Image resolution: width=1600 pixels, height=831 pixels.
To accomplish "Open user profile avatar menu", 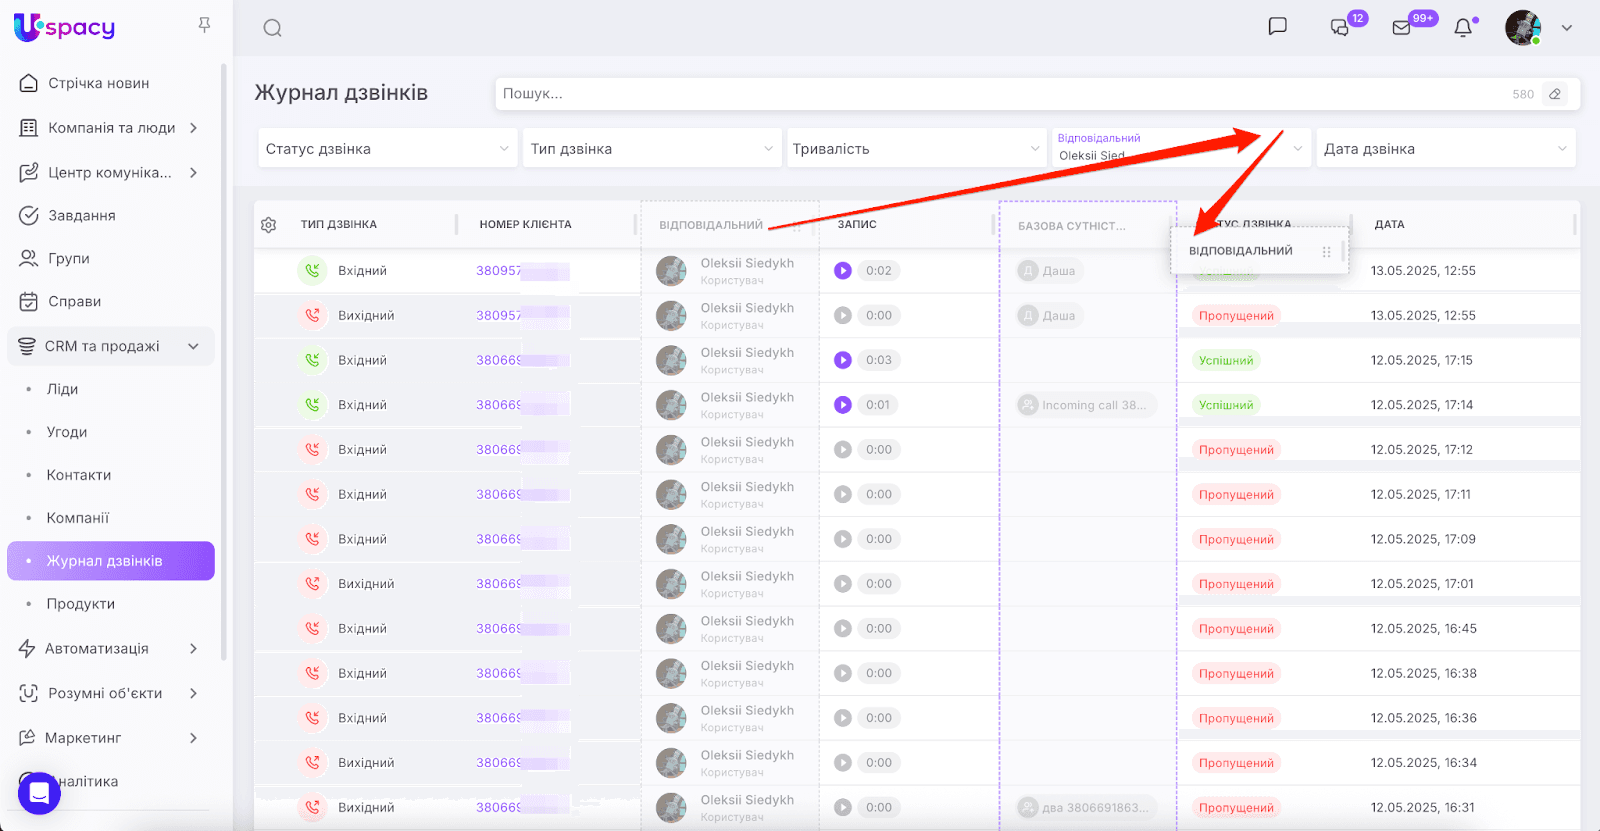I will coord(1523,28).
